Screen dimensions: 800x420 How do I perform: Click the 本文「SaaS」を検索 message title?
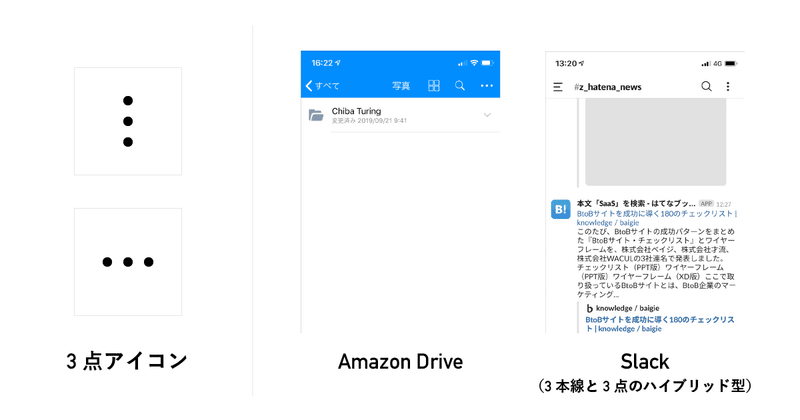pyautogui.click(x=636, y=203)
